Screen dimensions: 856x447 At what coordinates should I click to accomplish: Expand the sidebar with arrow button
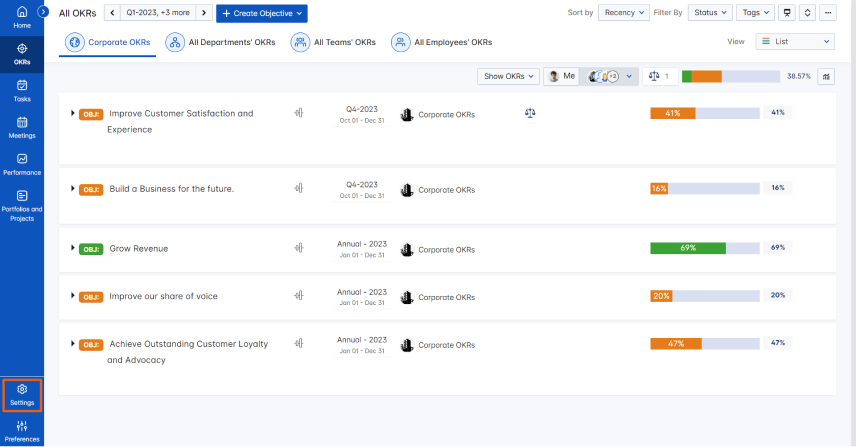point(43,11)
